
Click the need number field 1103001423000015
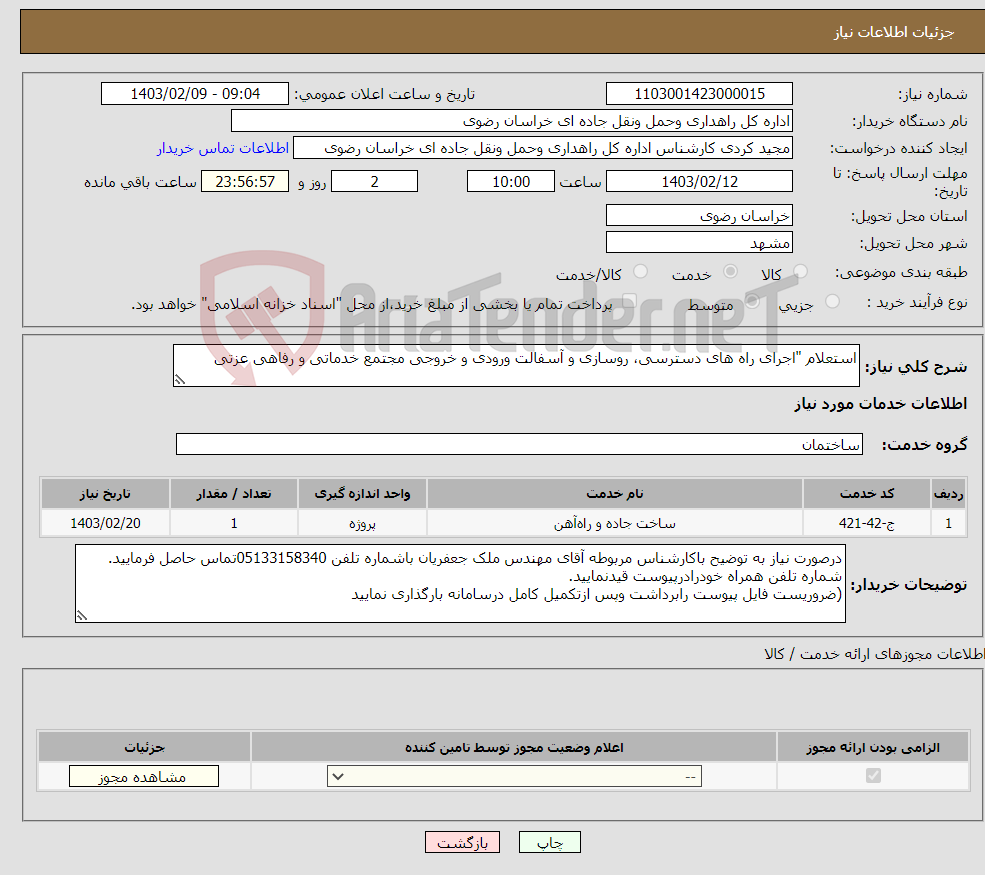(x=699, y=94)
